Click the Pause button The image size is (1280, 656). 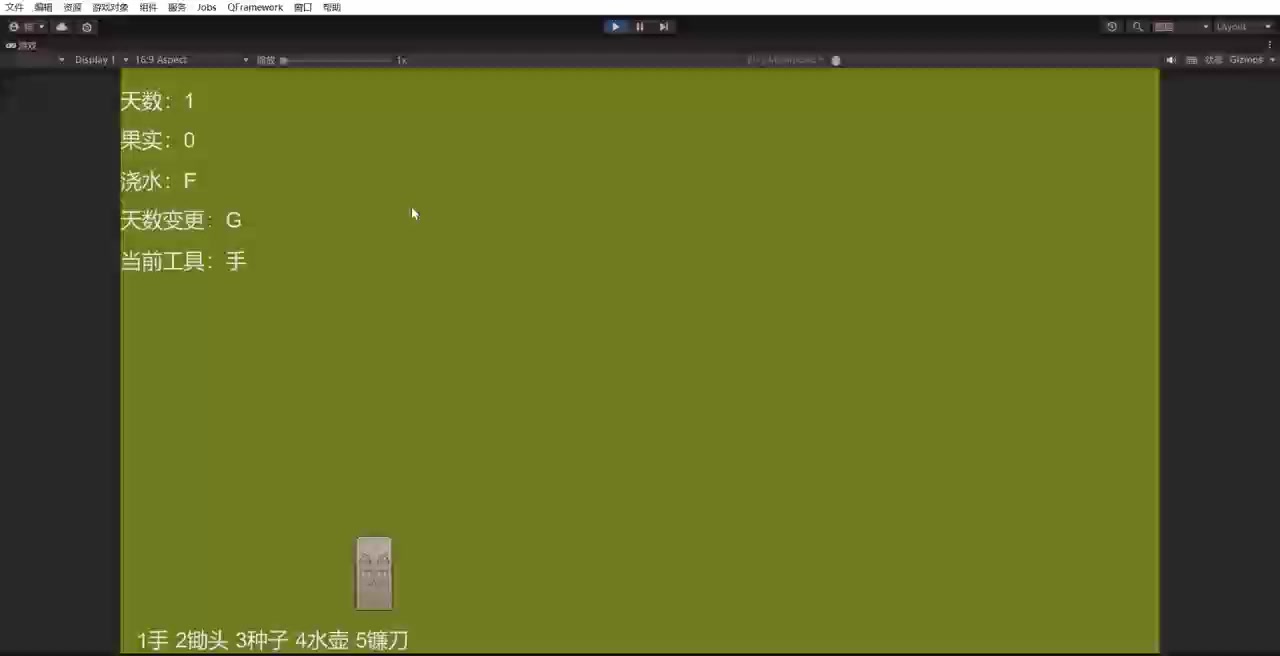[x=640, y=27]
